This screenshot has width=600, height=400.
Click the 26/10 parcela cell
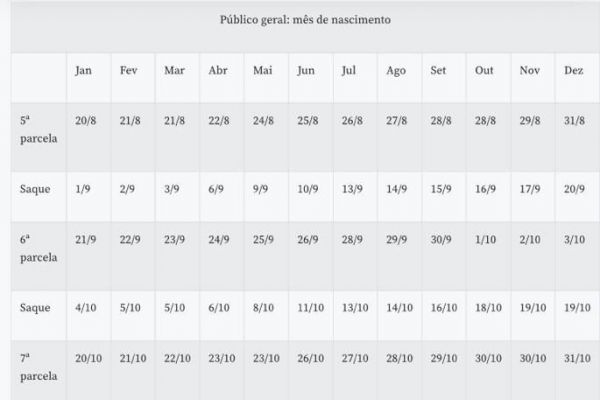click(310, 358)
